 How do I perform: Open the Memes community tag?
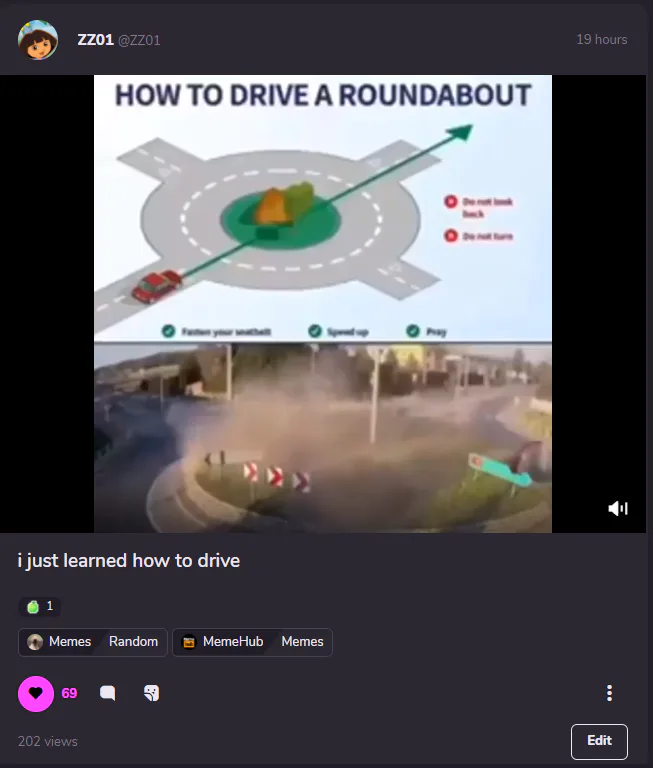70,642
